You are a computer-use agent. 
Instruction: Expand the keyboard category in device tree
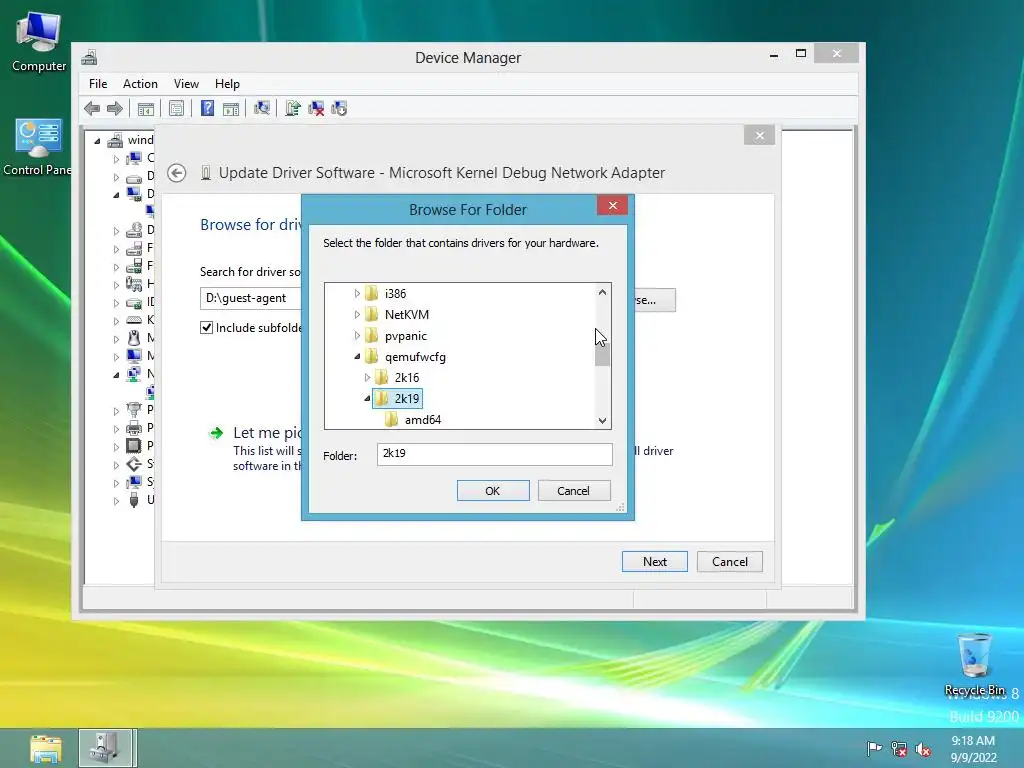point(116,321)
